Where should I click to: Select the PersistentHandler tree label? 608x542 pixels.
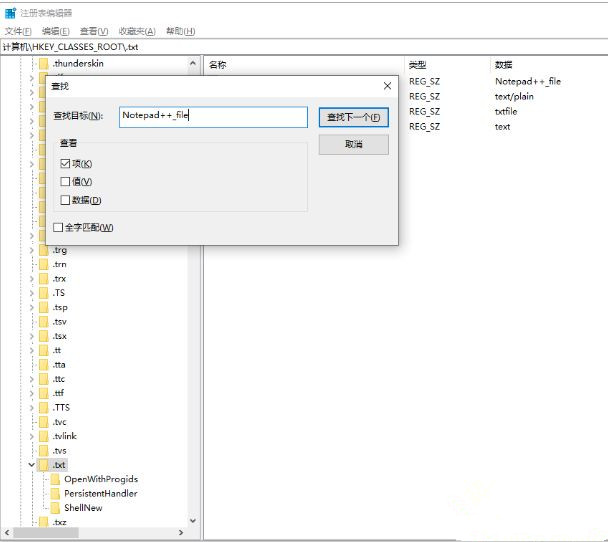point(101,494)
